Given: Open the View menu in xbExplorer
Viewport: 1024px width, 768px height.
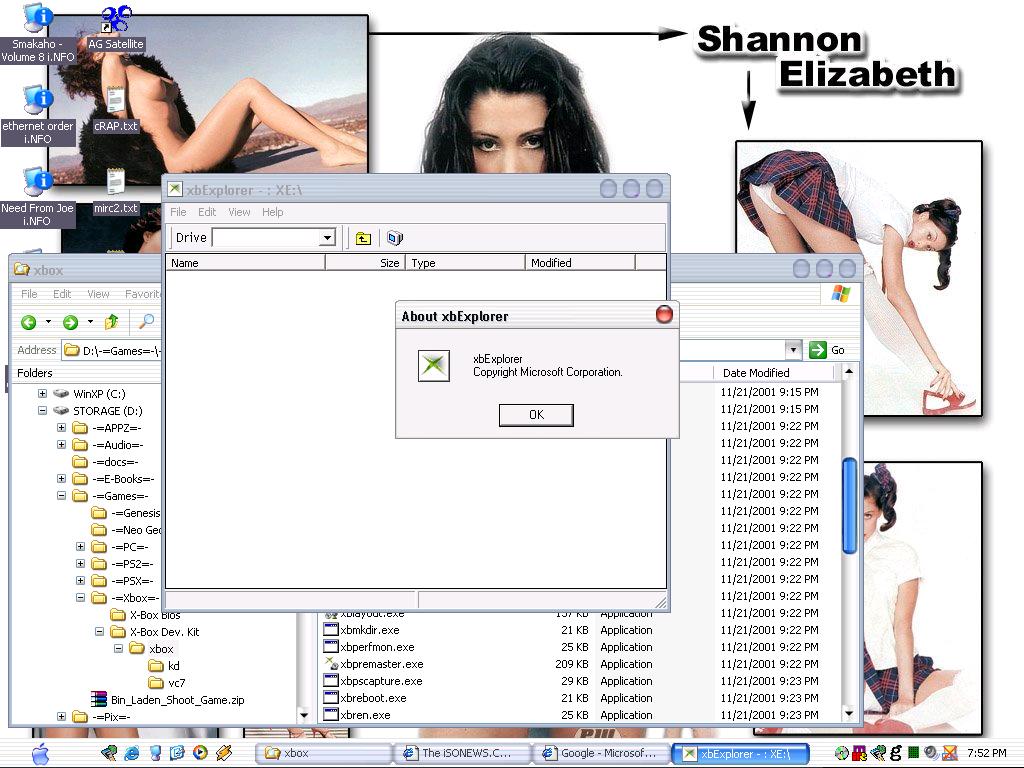Looking at the screenshot, I should (x=239, y=212).
